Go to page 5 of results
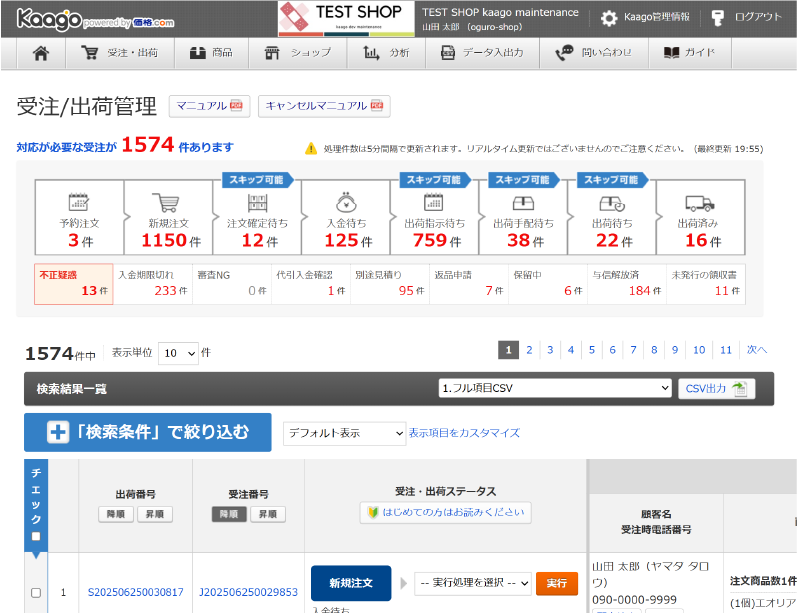This screenshot has height=613, width=797. pos(592,350)
